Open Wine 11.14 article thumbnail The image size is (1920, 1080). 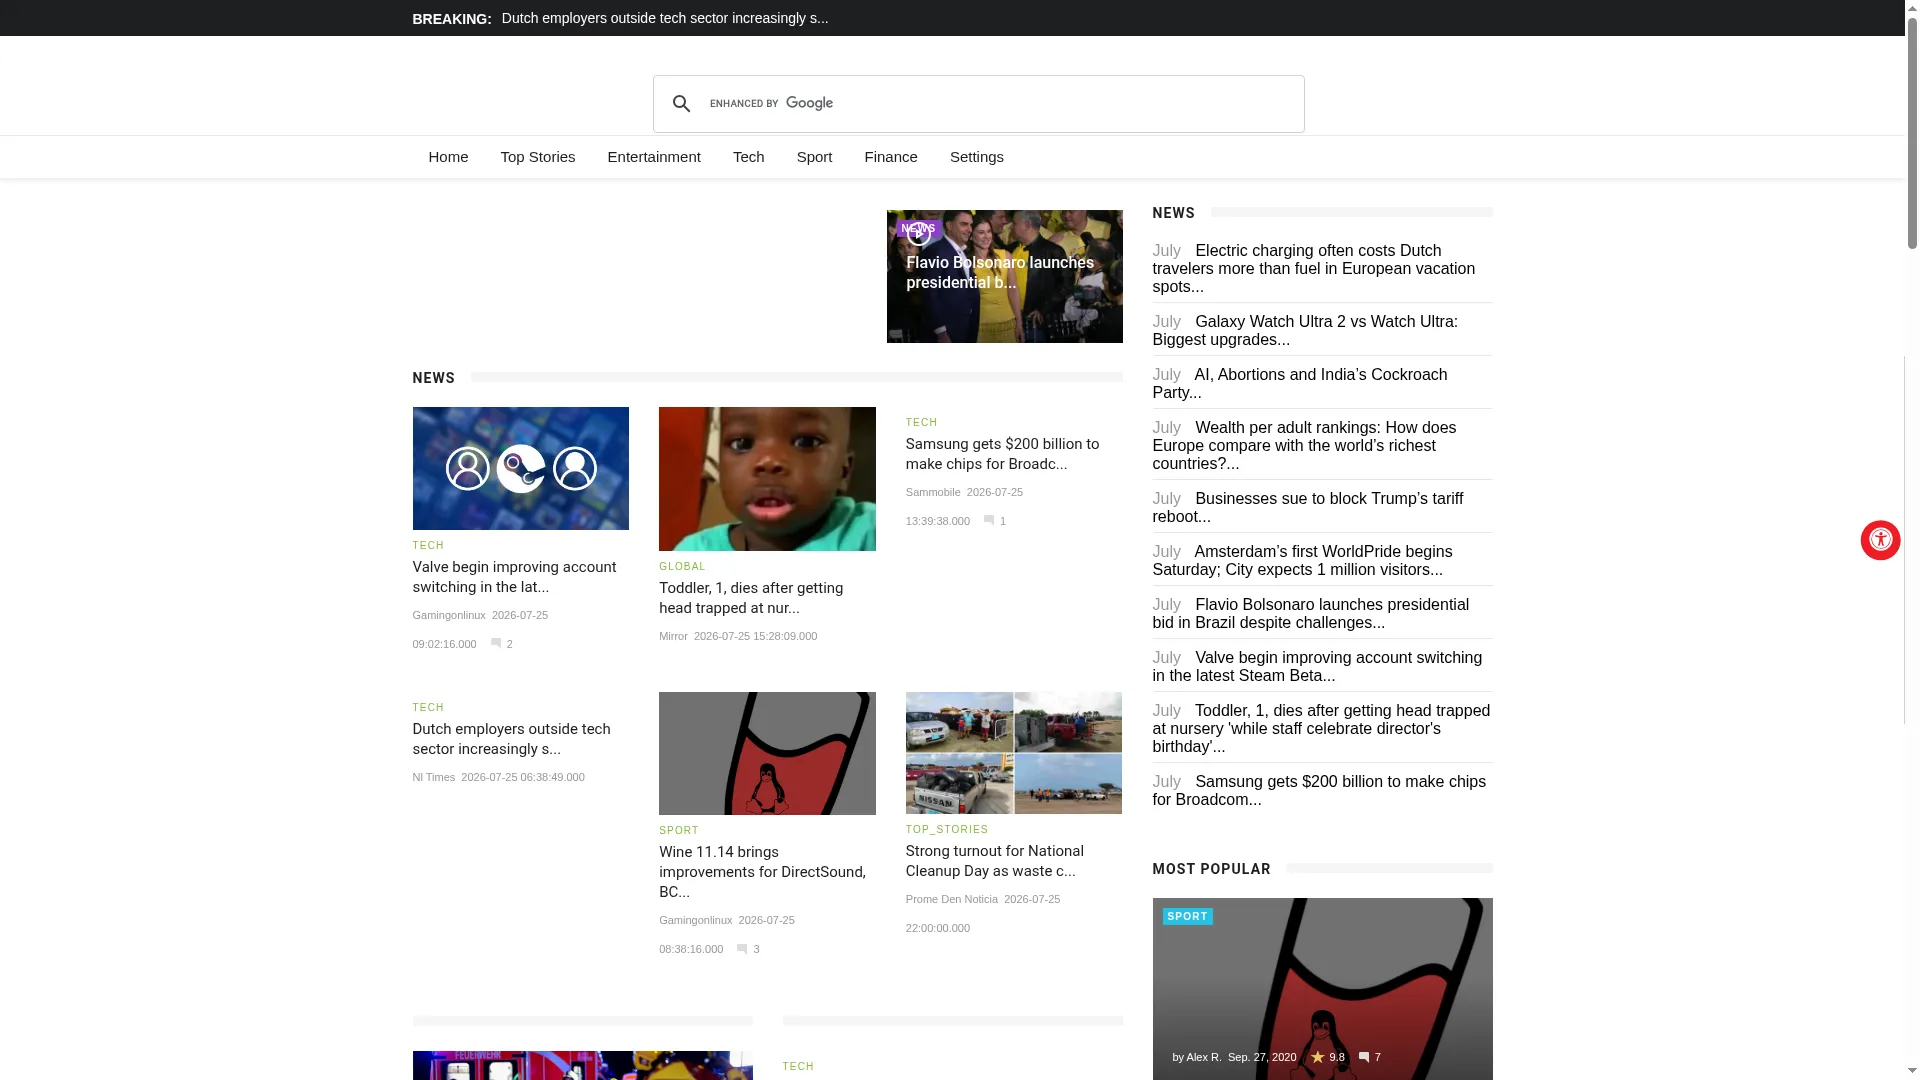click(x=767, y=753)
